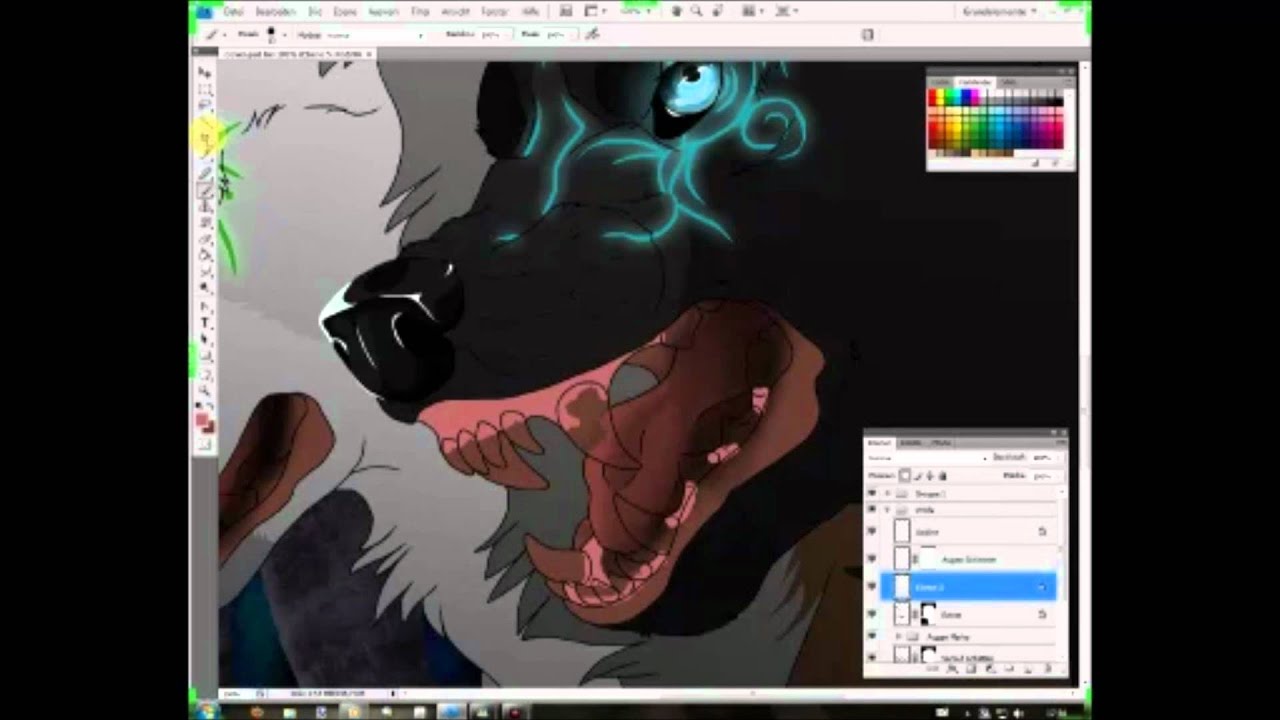Add a layer mask in Layers panel
The width and height of the screenshot is (1280, 720).
click(x=970, y=669)
